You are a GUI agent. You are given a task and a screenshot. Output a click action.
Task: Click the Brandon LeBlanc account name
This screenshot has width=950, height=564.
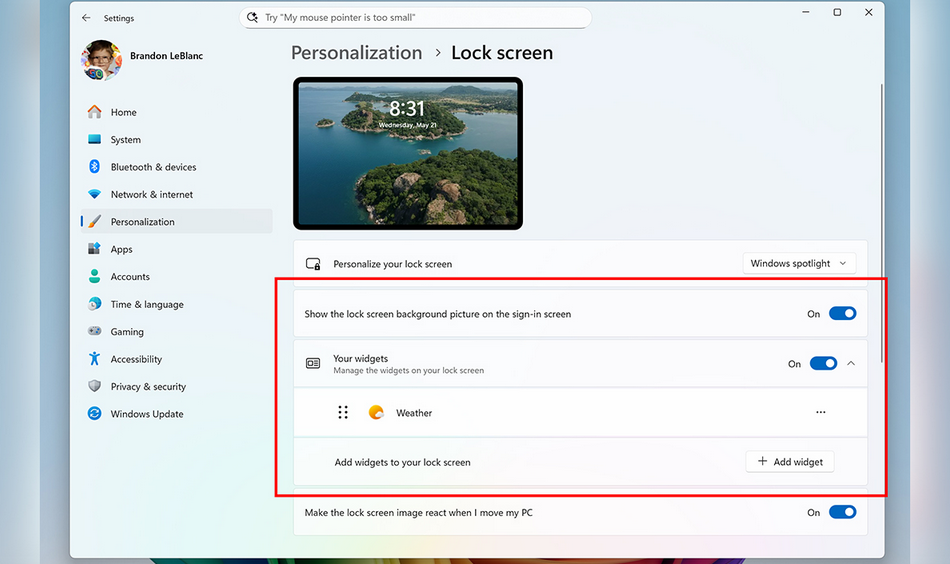coord(167,56)
